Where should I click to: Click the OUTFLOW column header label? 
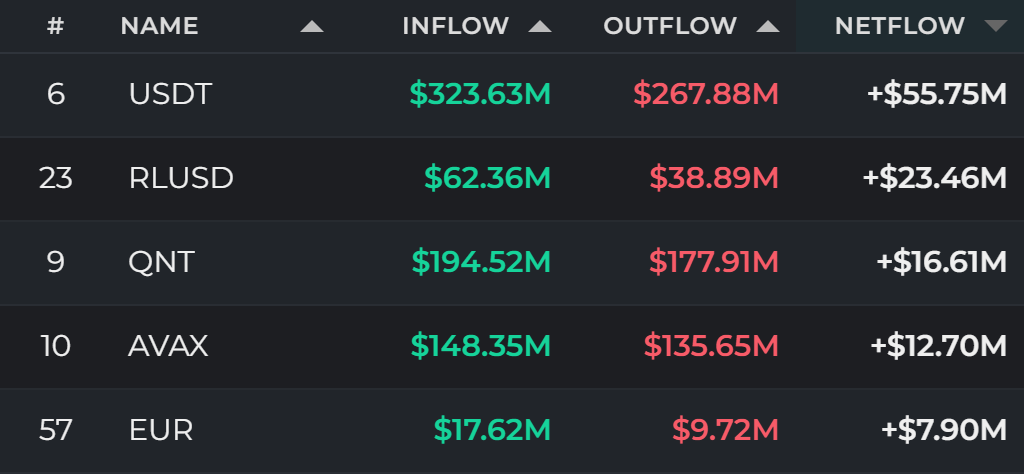coord(669,26)
